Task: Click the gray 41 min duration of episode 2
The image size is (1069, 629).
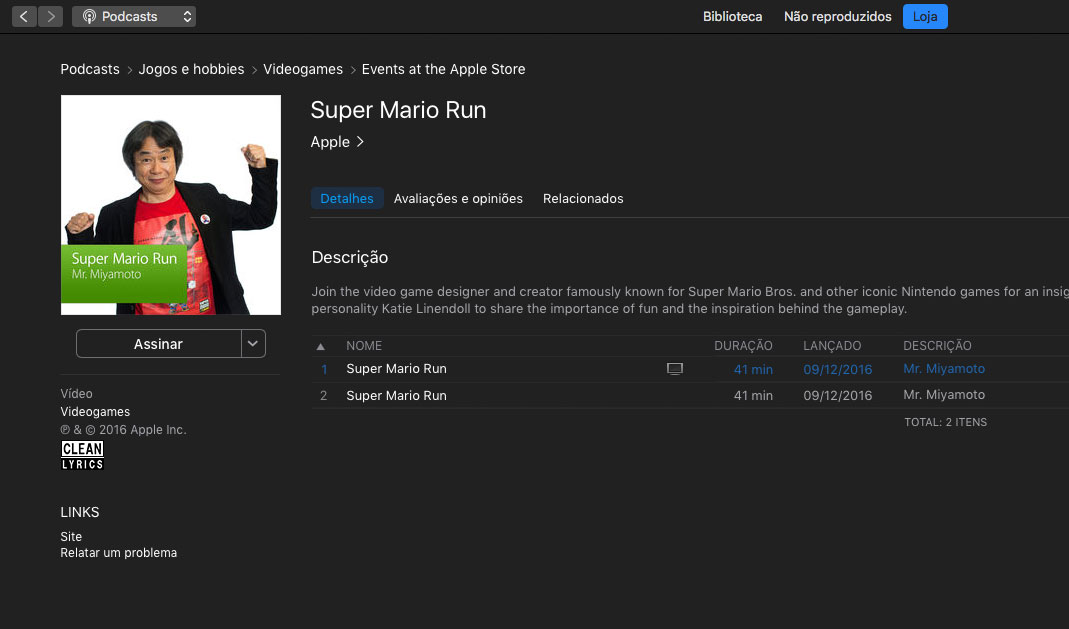Action: 753,395
